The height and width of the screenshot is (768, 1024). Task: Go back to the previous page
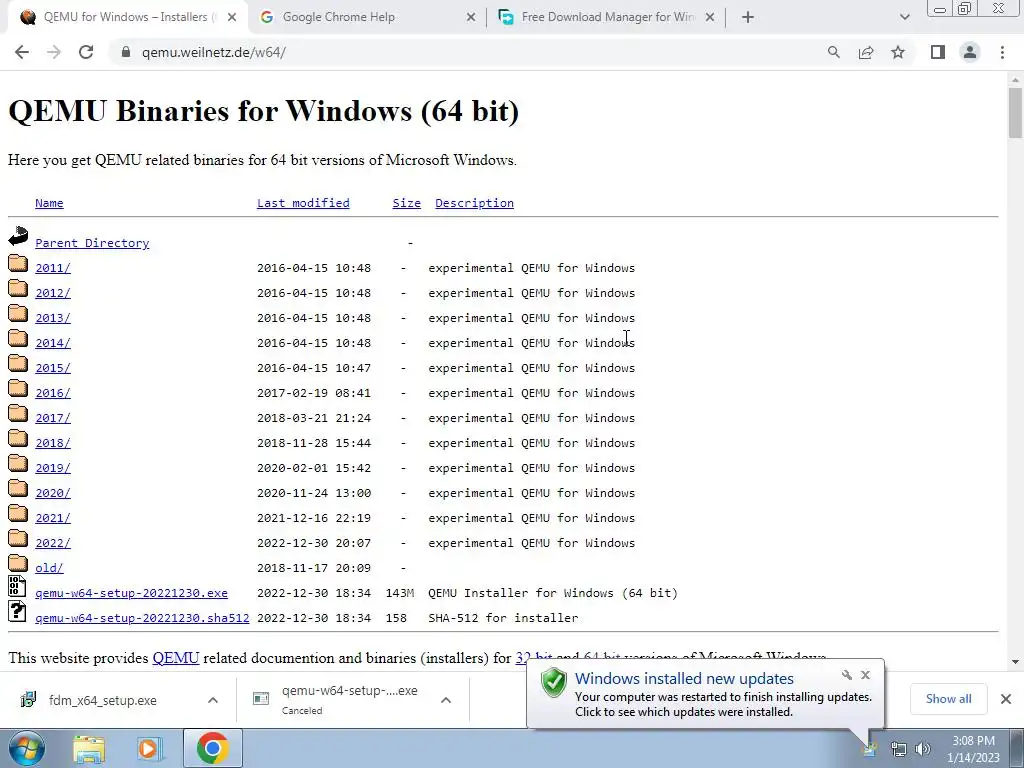coord(22,52)
